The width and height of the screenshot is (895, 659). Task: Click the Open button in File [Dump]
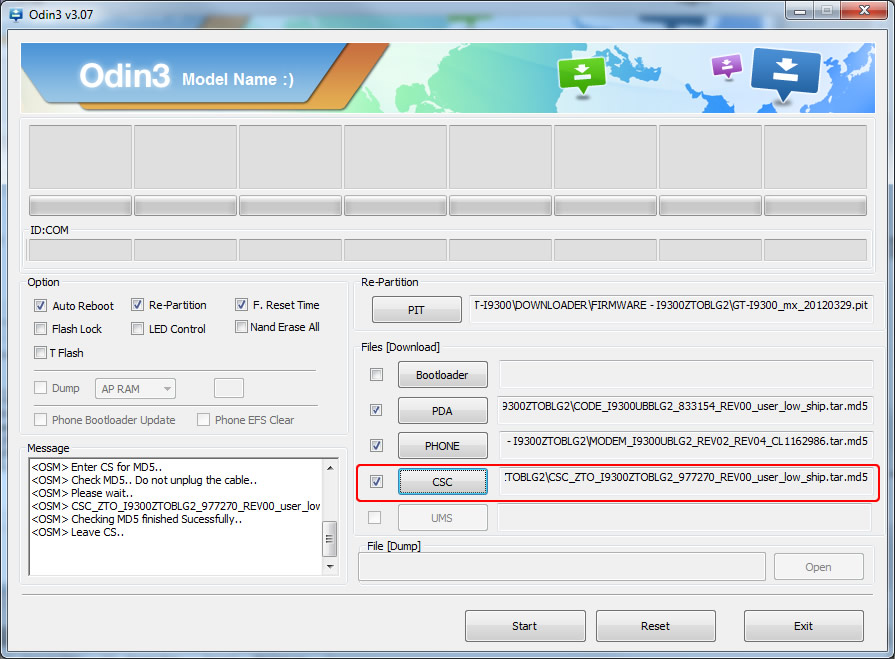coord(819,567)
